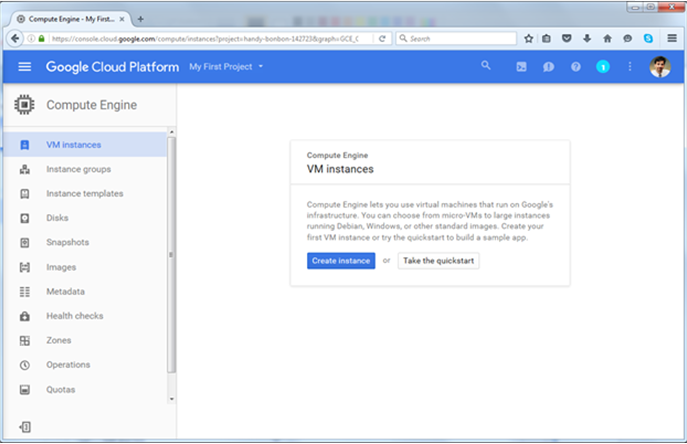Open the console search magnifier icon

coord(485,66)
